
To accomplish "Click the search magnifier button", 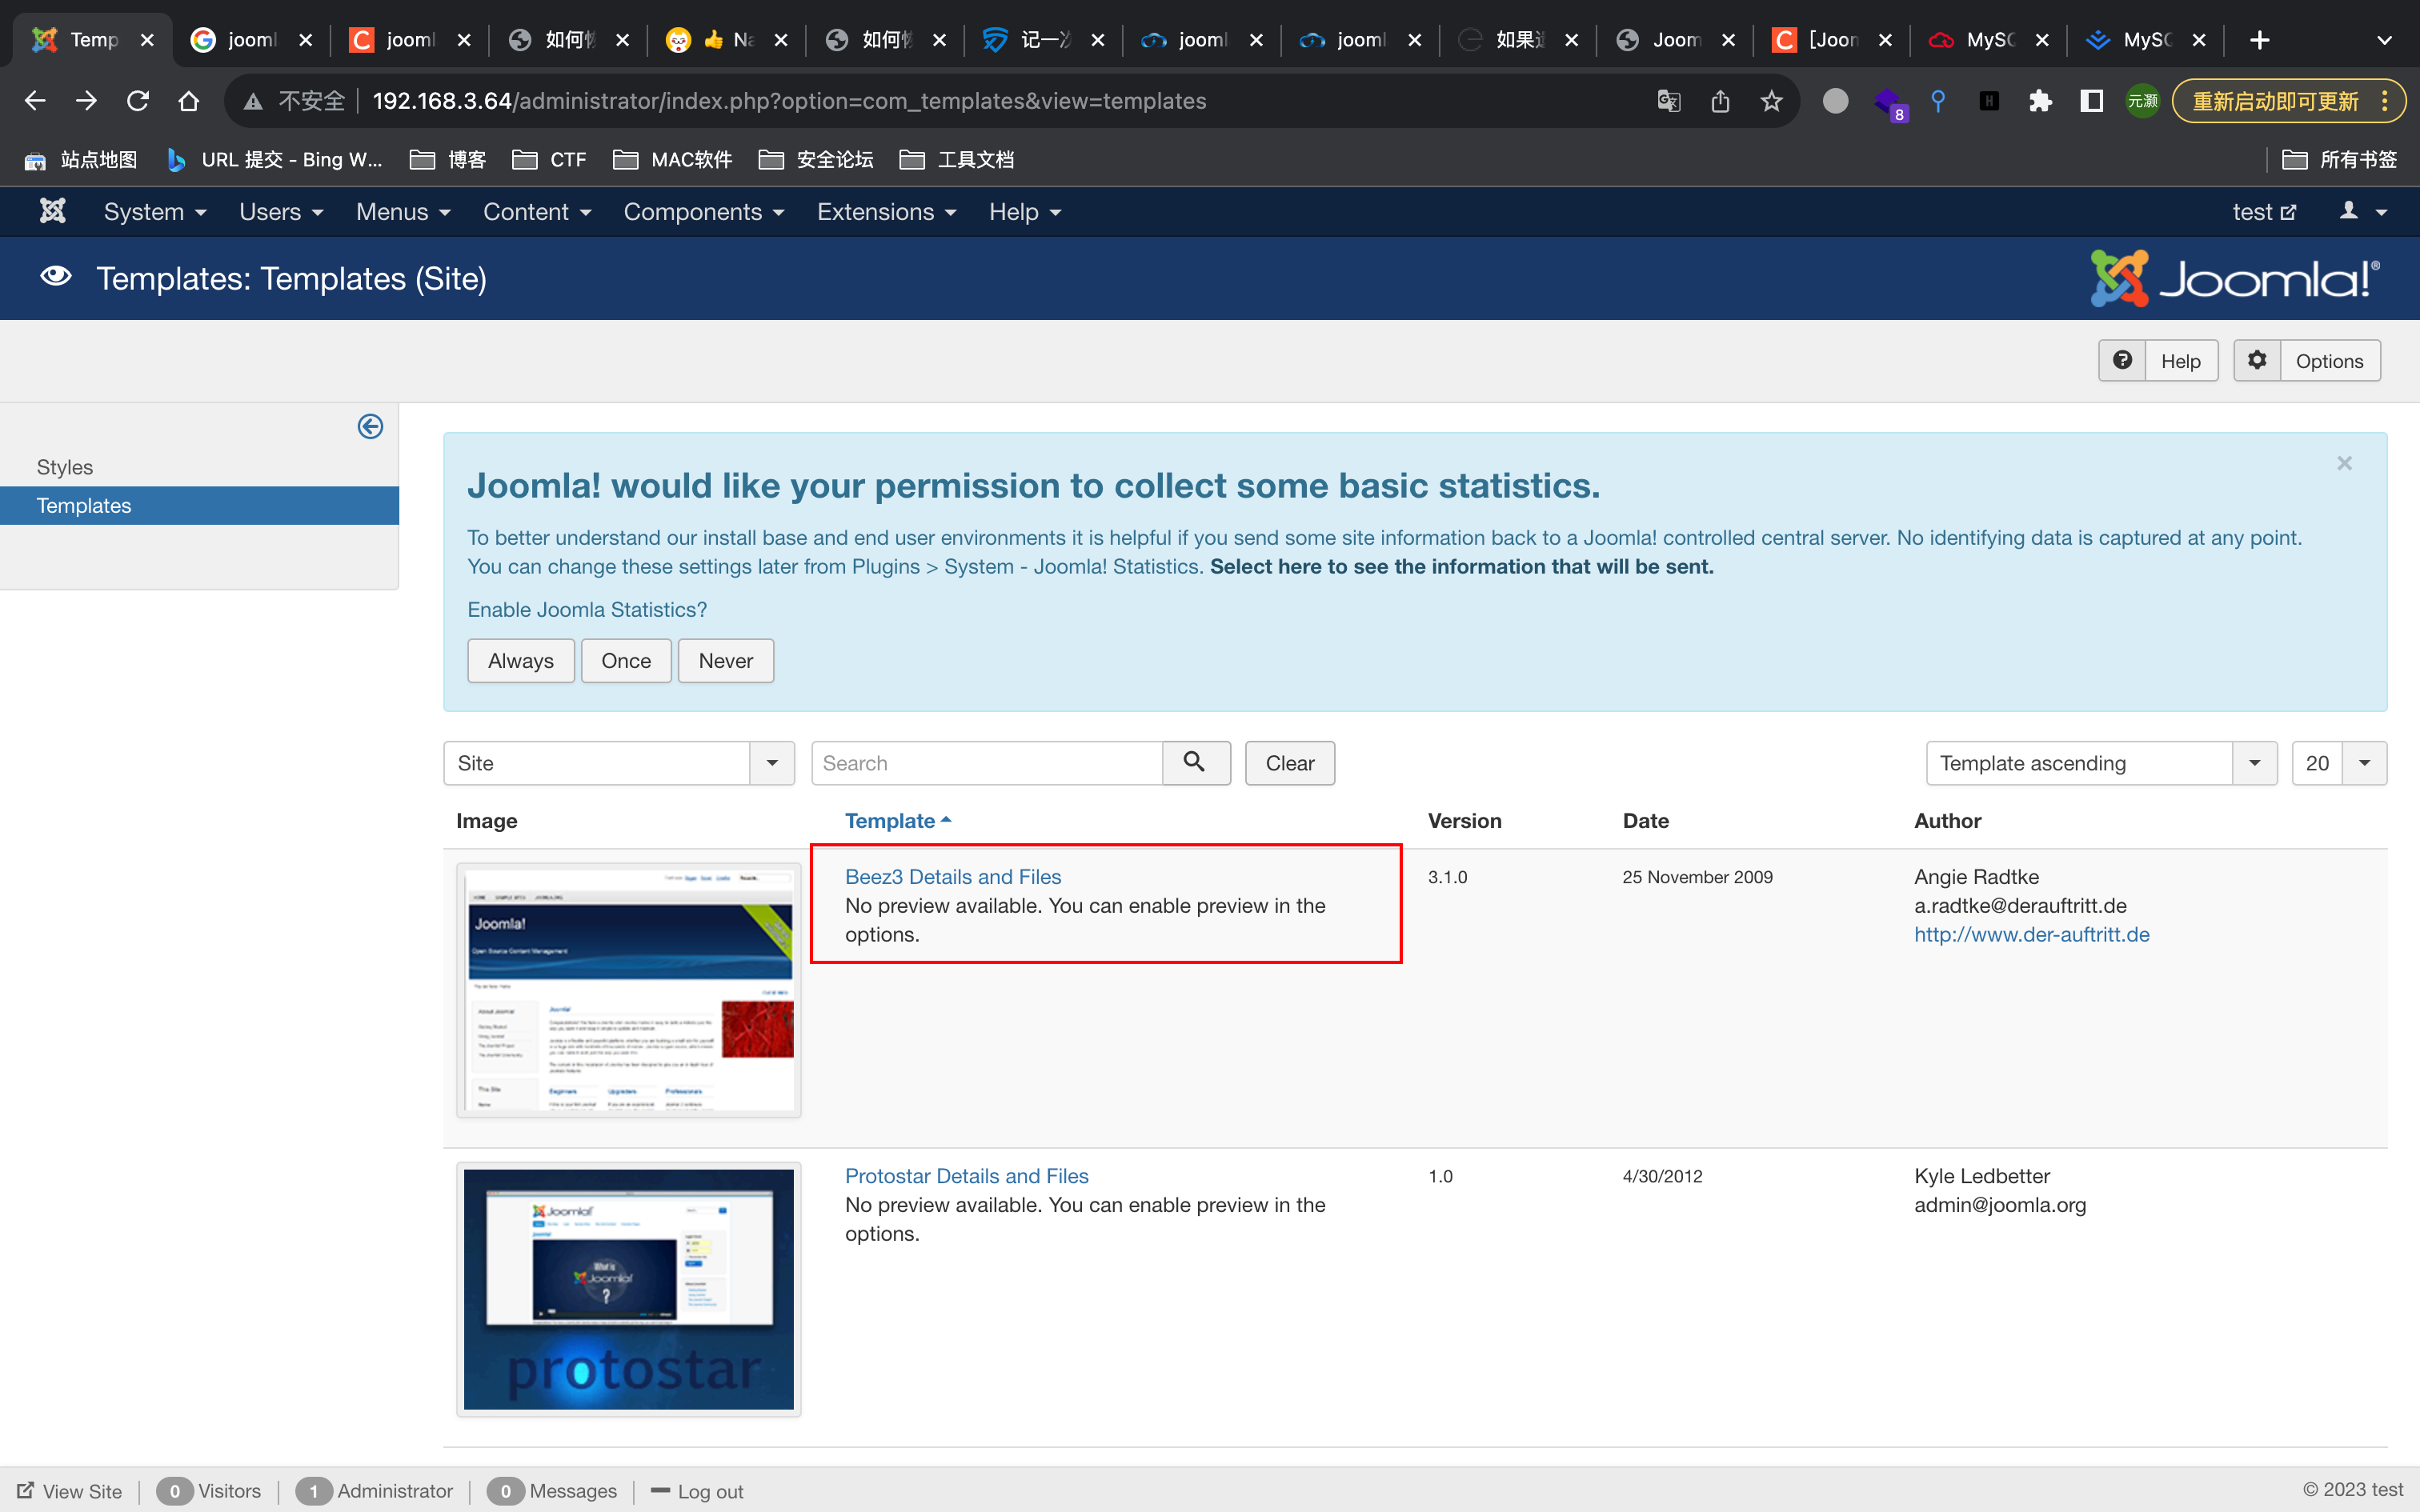I will click(1195, 763).
